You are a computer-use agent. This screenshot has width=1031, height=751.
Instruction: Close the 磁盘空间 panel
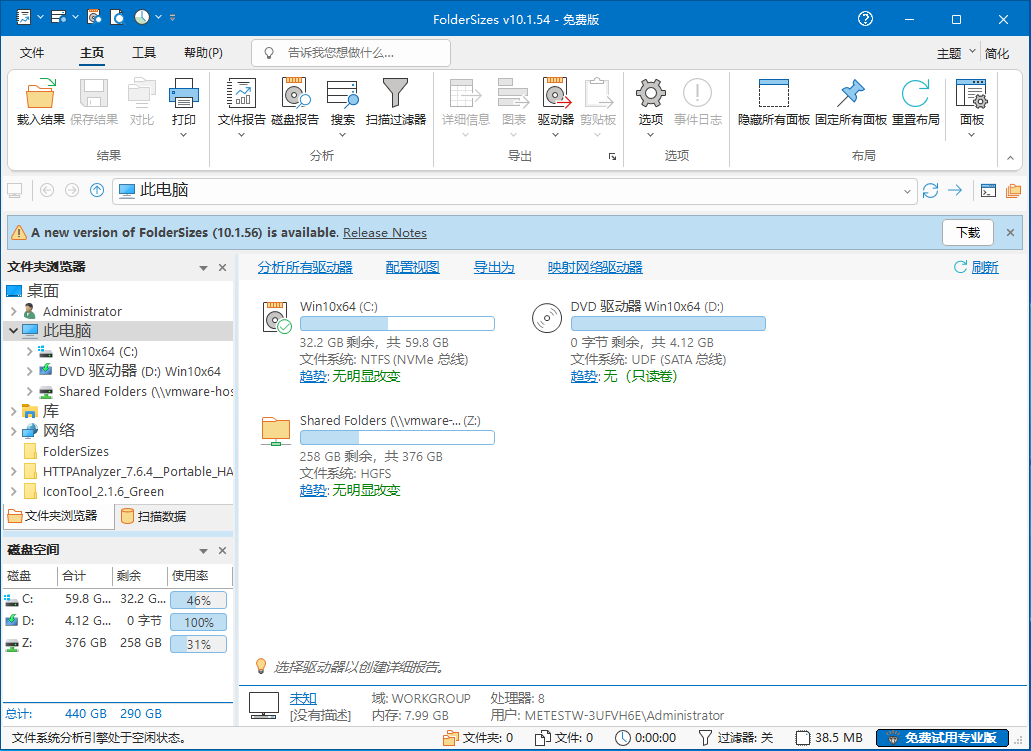coord(222,550)
